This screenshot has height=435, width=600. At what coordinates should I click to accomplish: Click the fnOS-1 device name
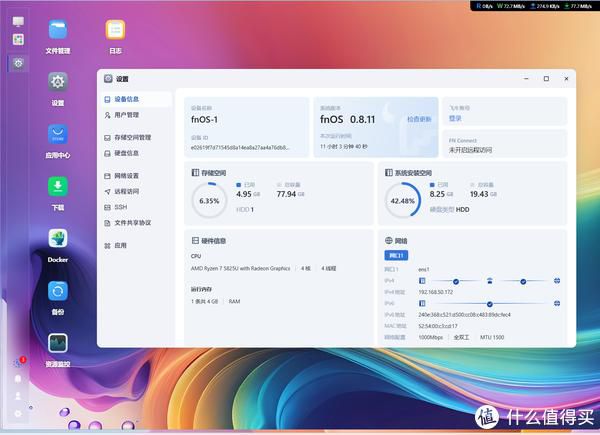click(204, 119)
